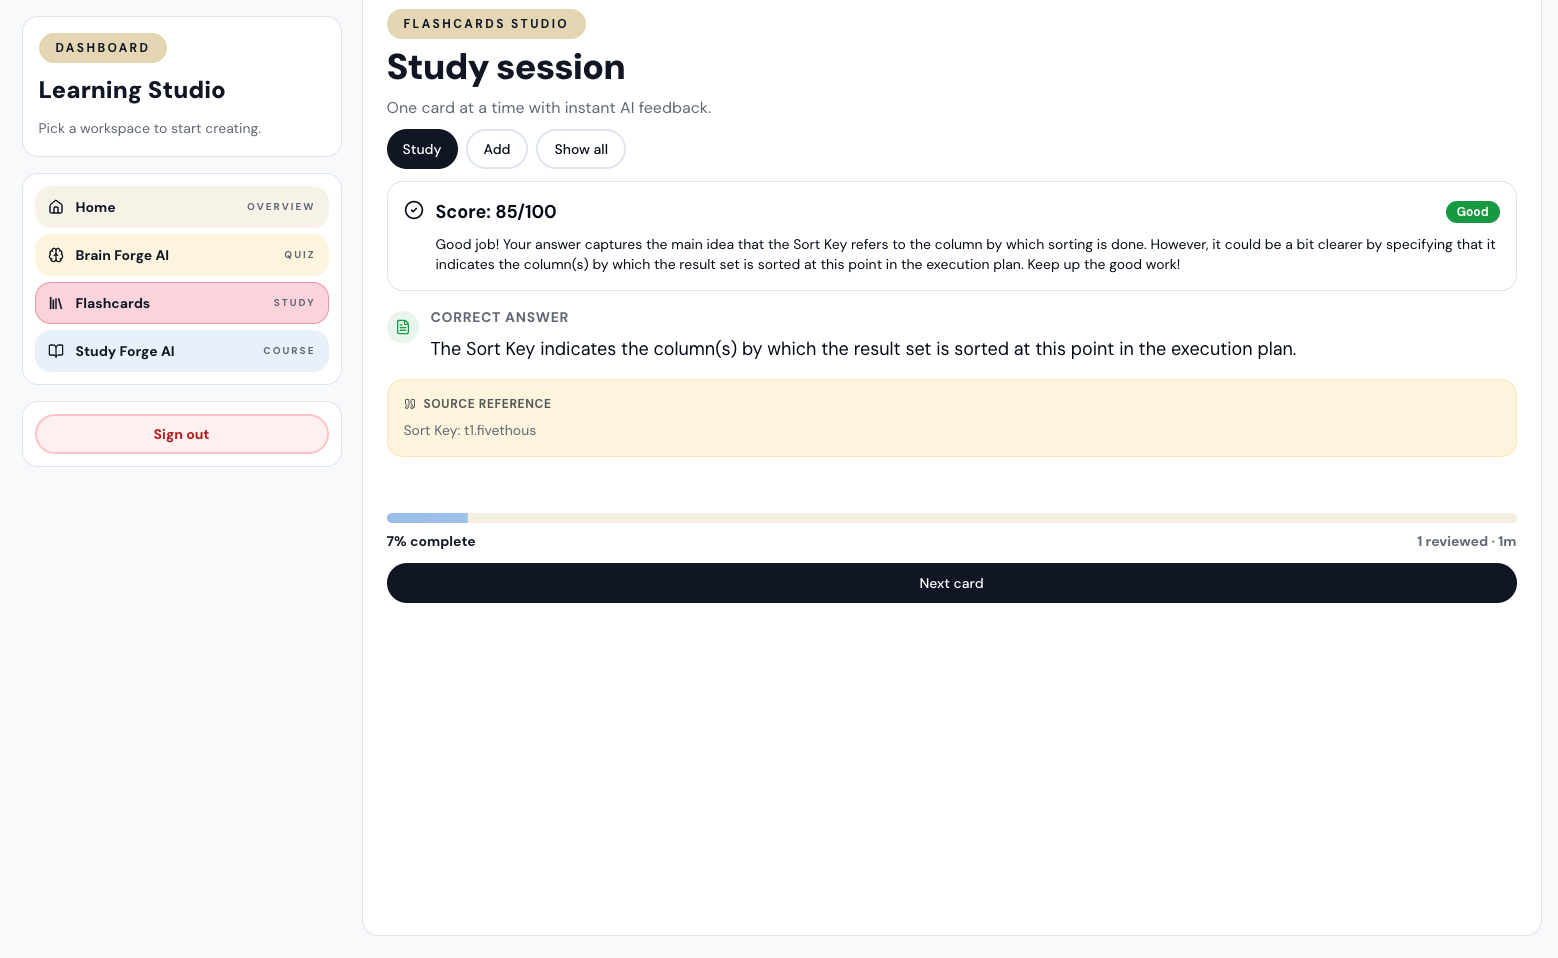Open the Add tab
Image resolution: width=1558 pixels, height=958 pixels.
pos(496,149)
